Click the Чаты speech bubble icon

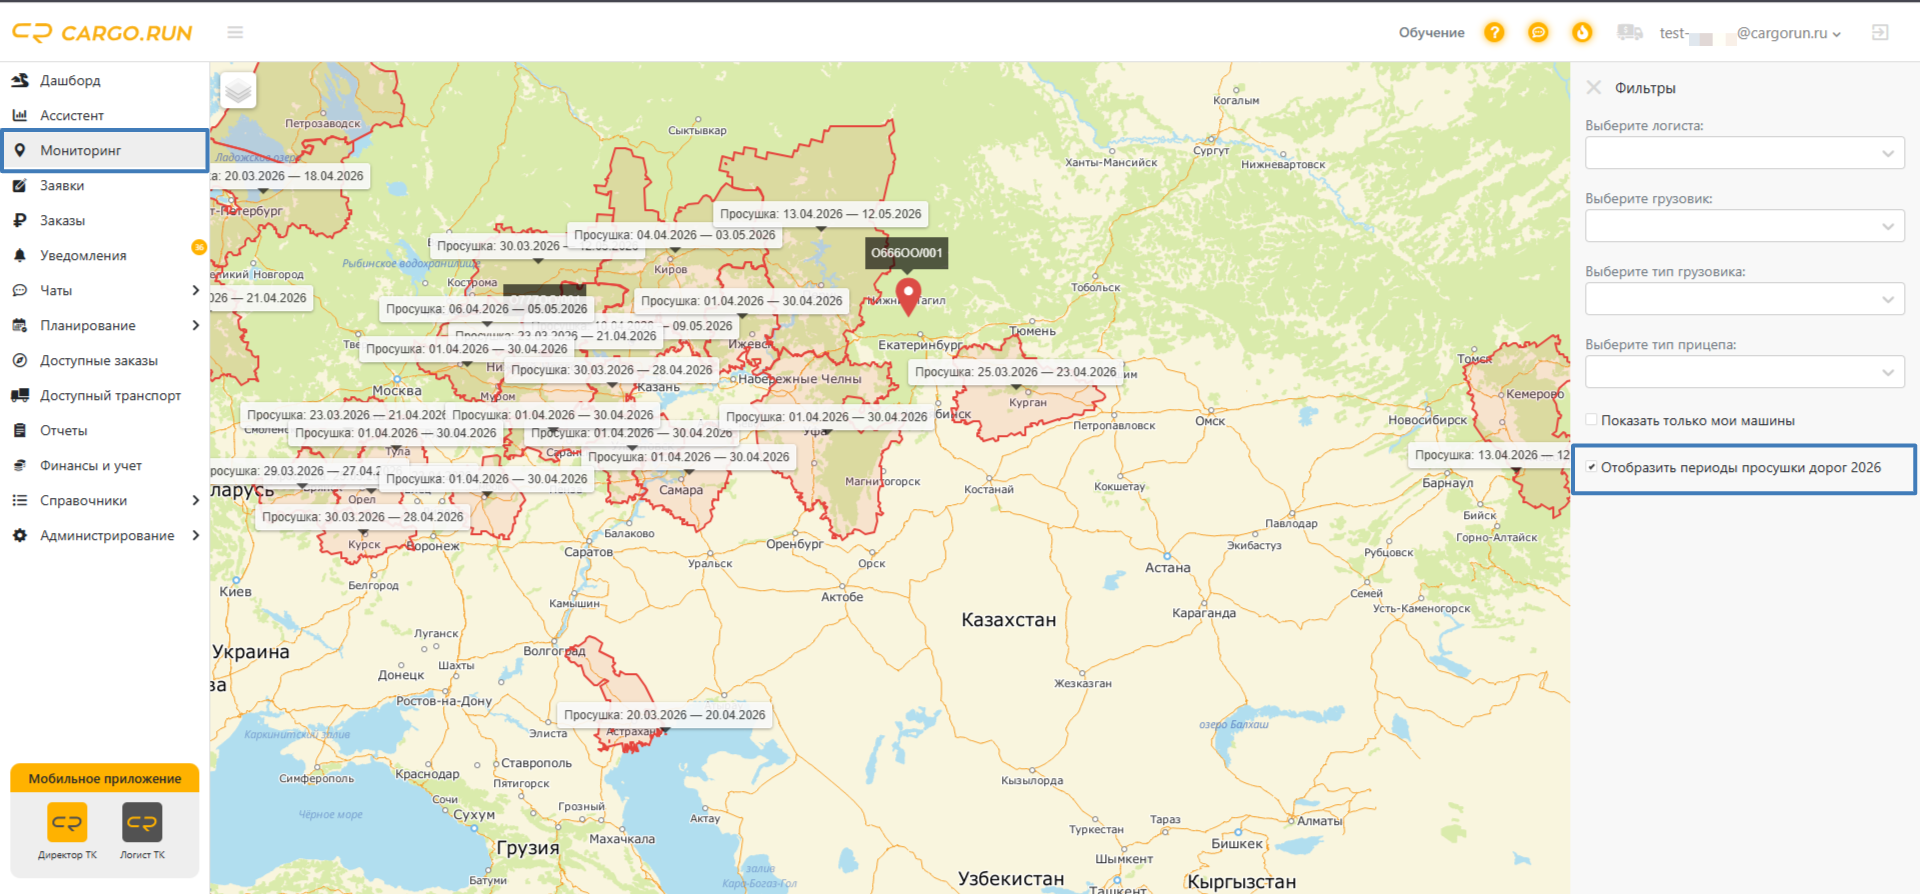20,290
